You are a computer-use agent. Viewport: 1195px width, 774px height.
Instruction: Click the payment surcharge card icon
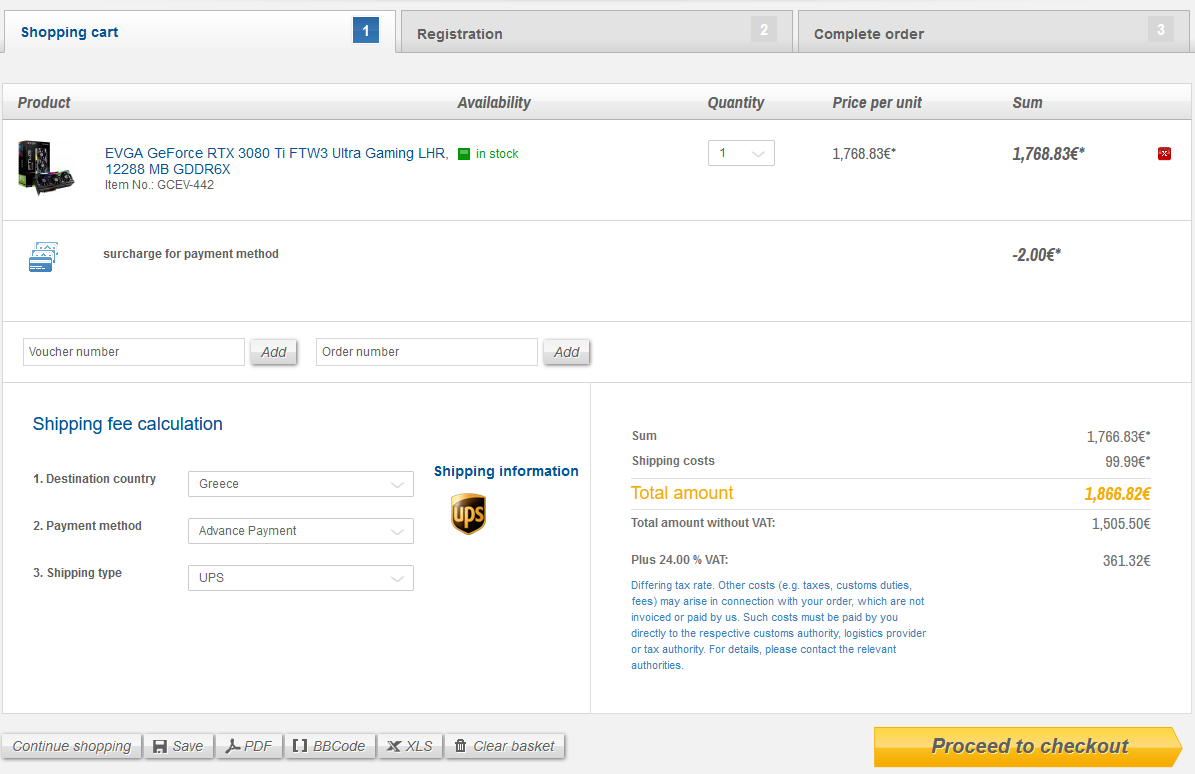[x=43, y=257]
